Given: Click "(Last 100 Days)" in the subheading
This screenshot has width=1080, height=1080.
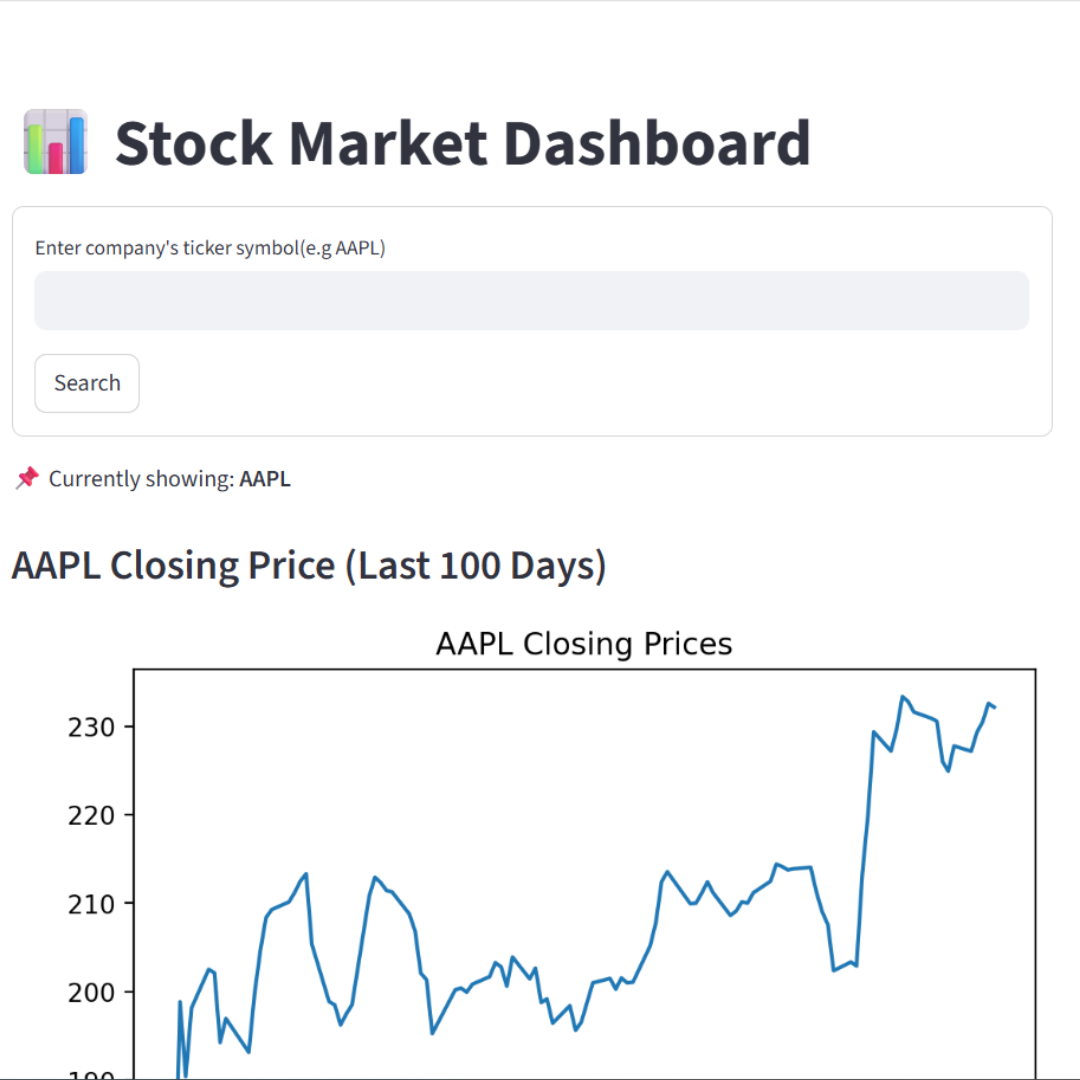Looking at the screenshot, I should 476,566.
